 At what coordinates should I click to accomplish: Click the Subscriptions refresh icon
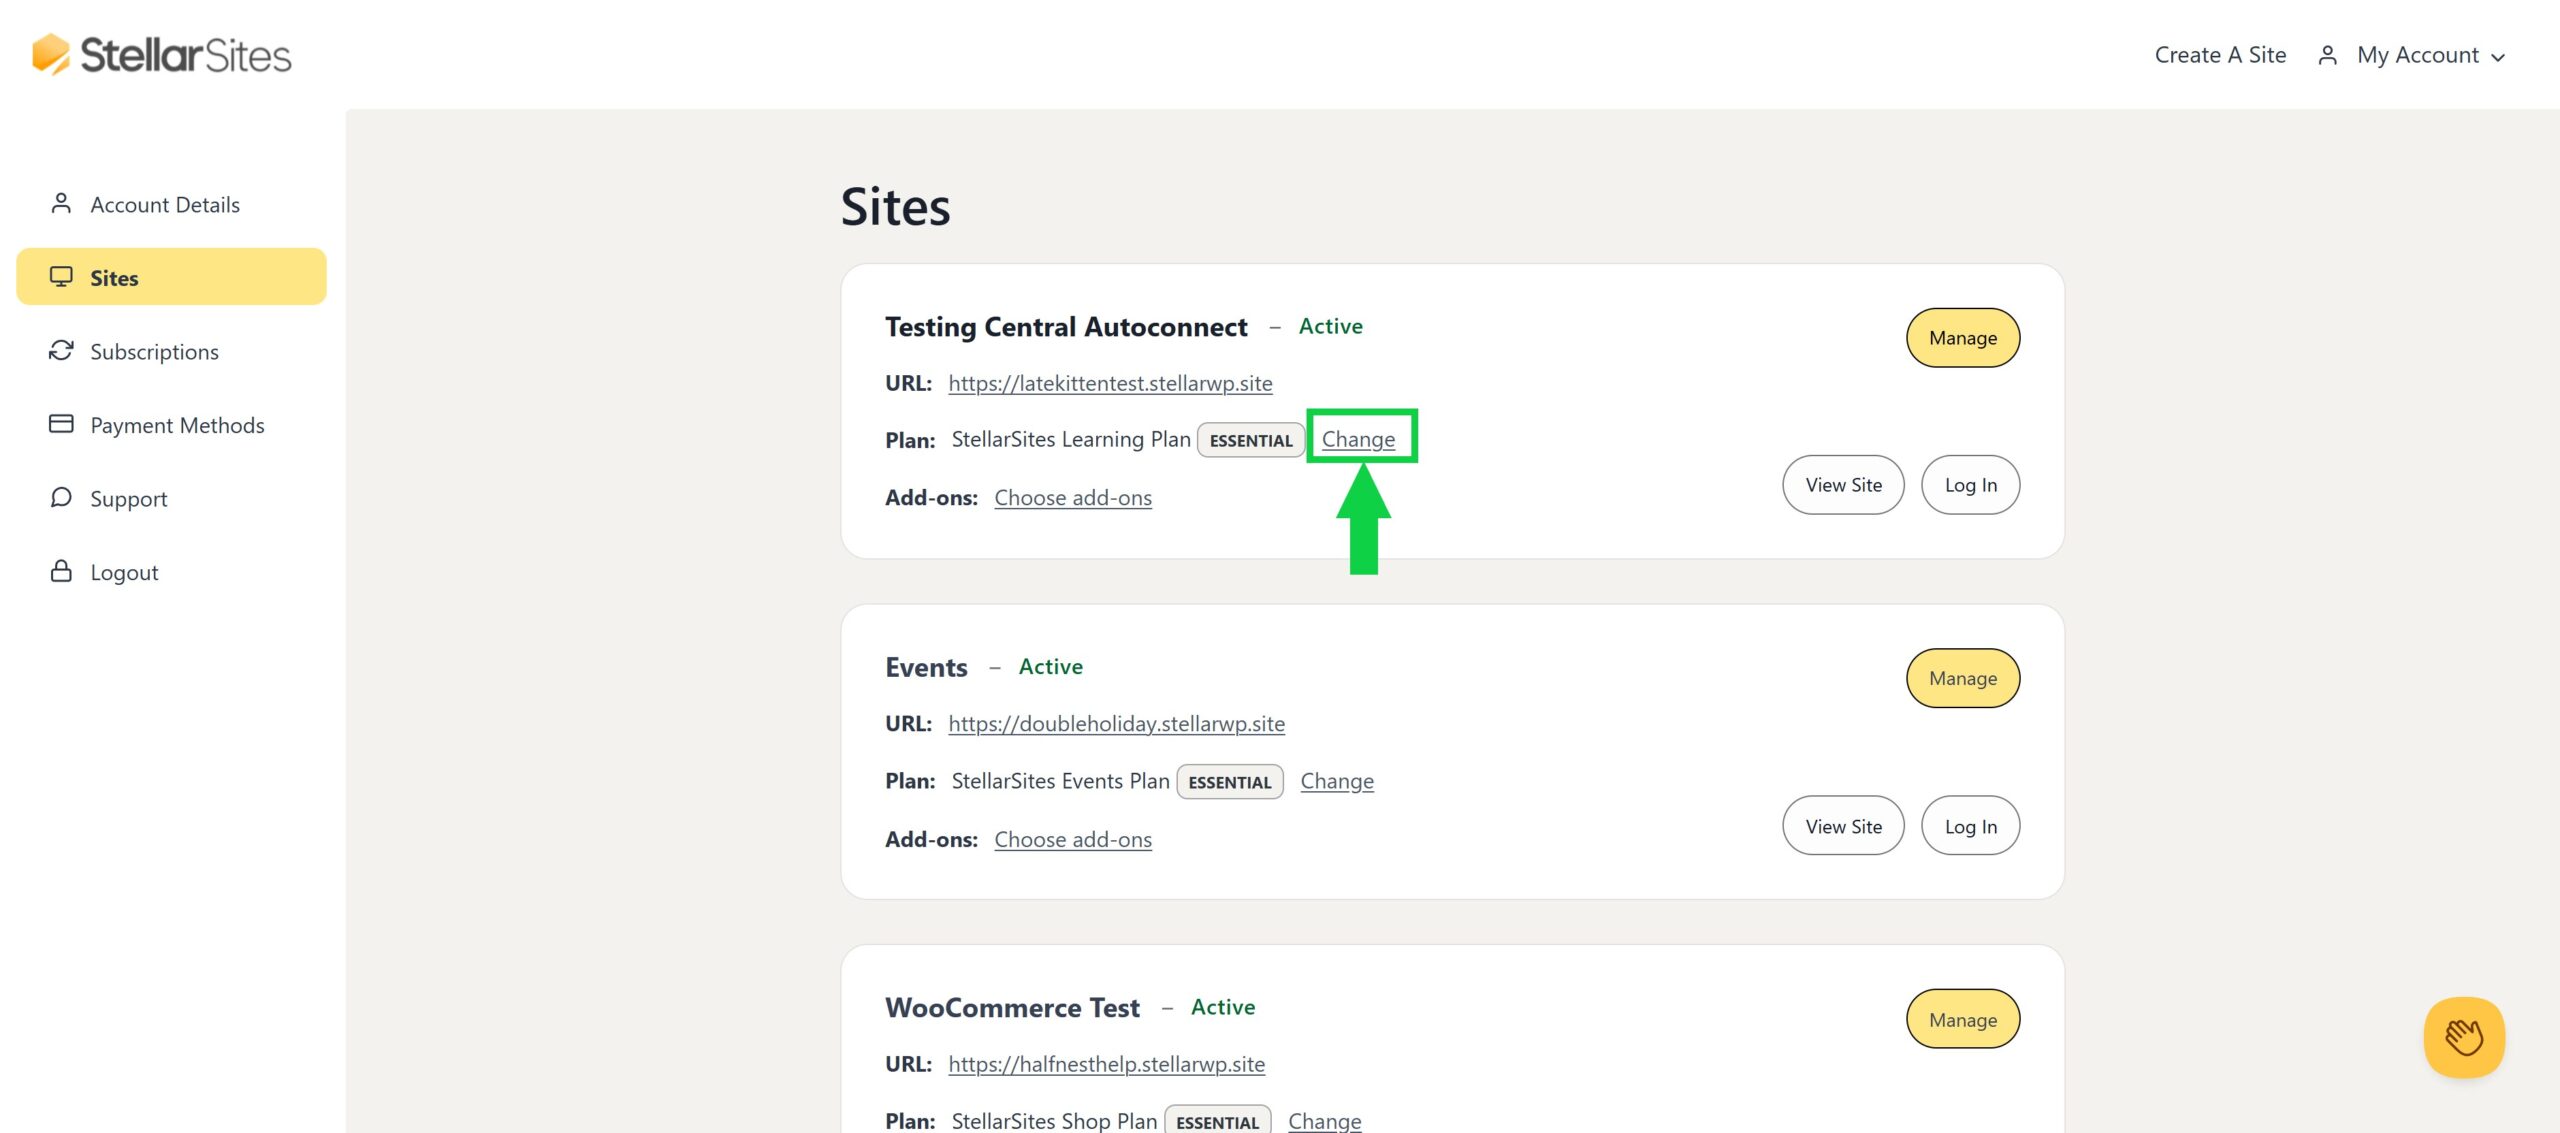point(61,350)
